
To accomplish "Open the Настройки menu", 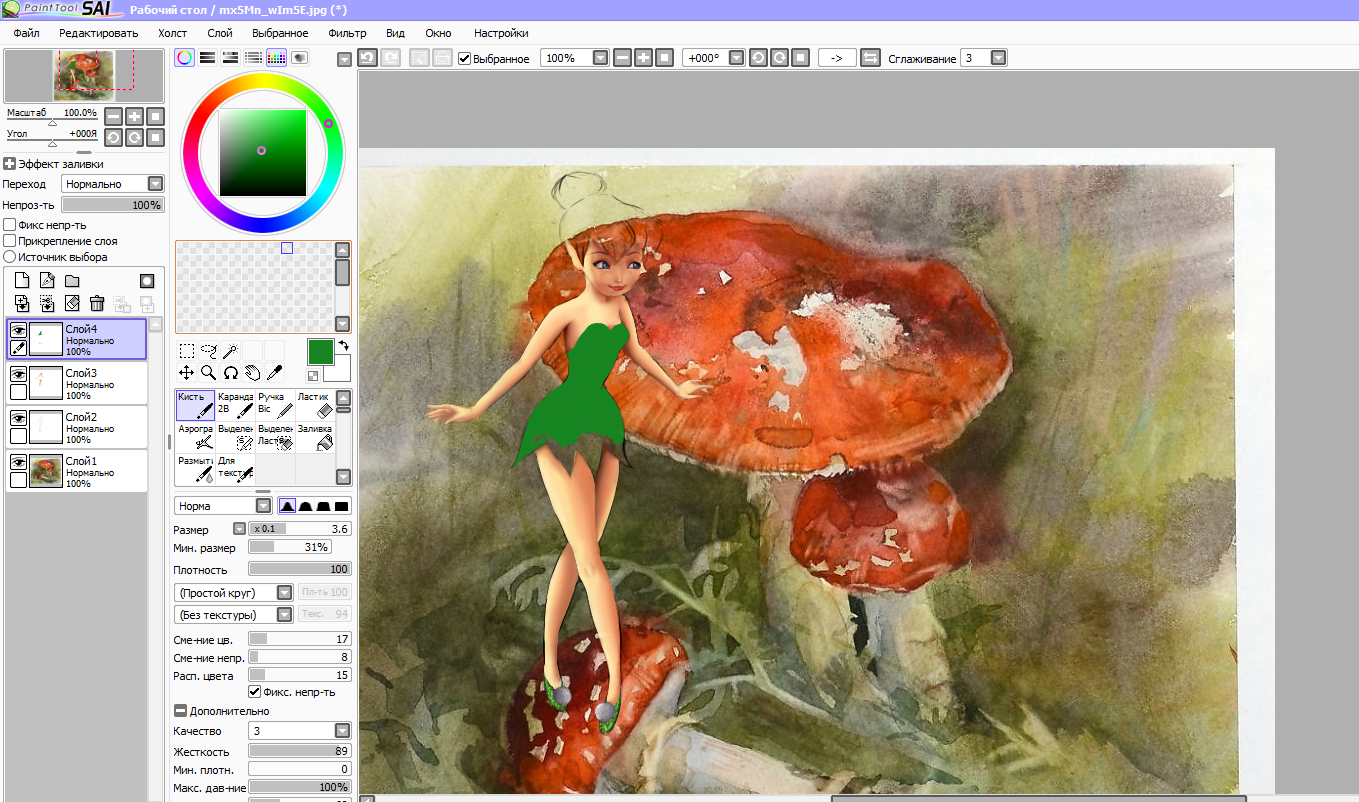I will tap(501, 33).
